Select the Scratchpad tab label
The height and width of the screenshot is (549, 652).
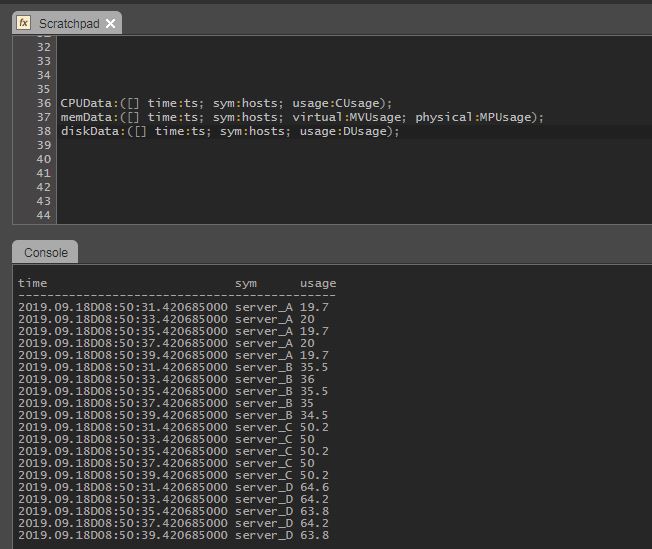pos(69,24)
